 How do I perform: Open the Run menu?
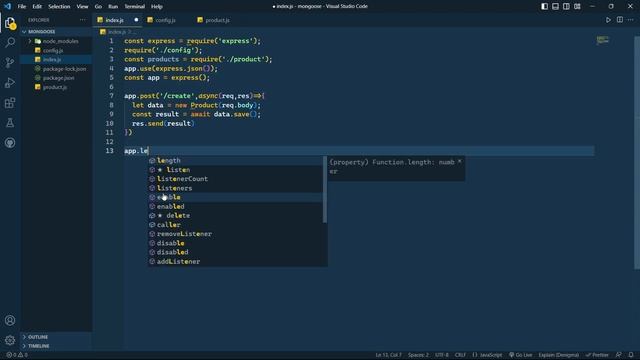pos(113,7)
